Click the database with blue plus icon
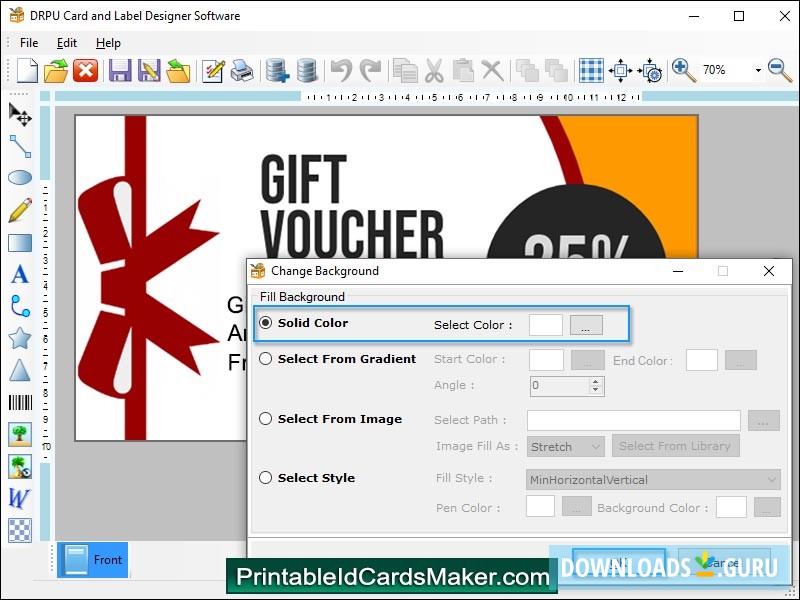Viewport: 800px width, 600px height. 278,70
